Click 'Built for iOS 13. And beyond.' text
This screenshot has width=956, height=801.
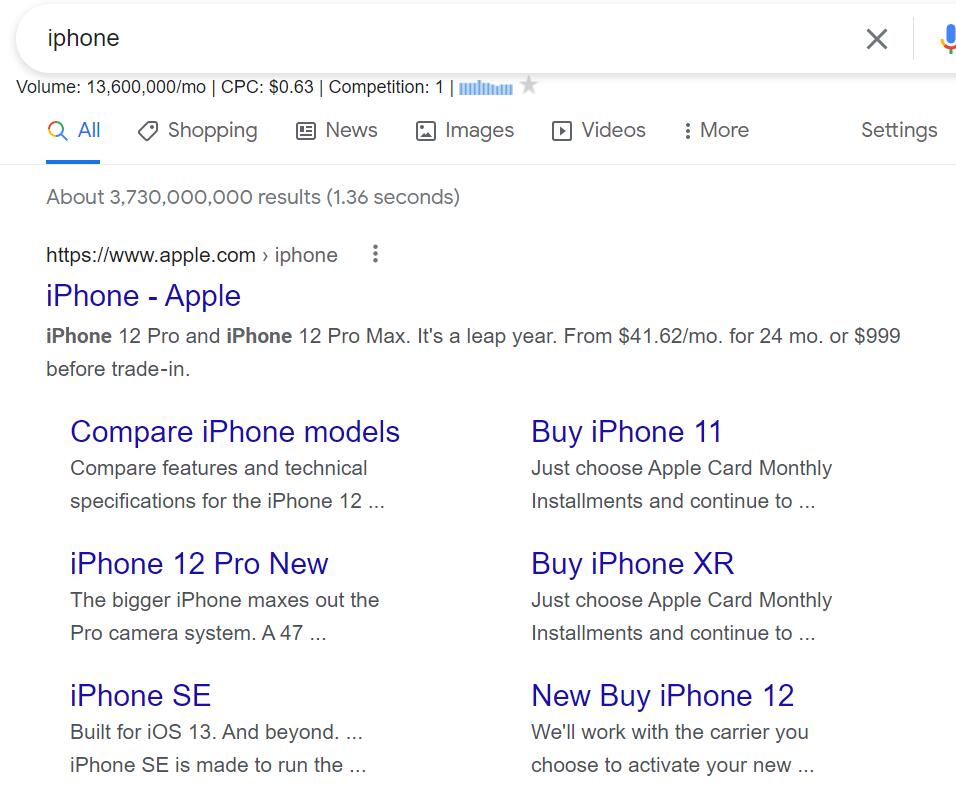[x=205, y=732]
